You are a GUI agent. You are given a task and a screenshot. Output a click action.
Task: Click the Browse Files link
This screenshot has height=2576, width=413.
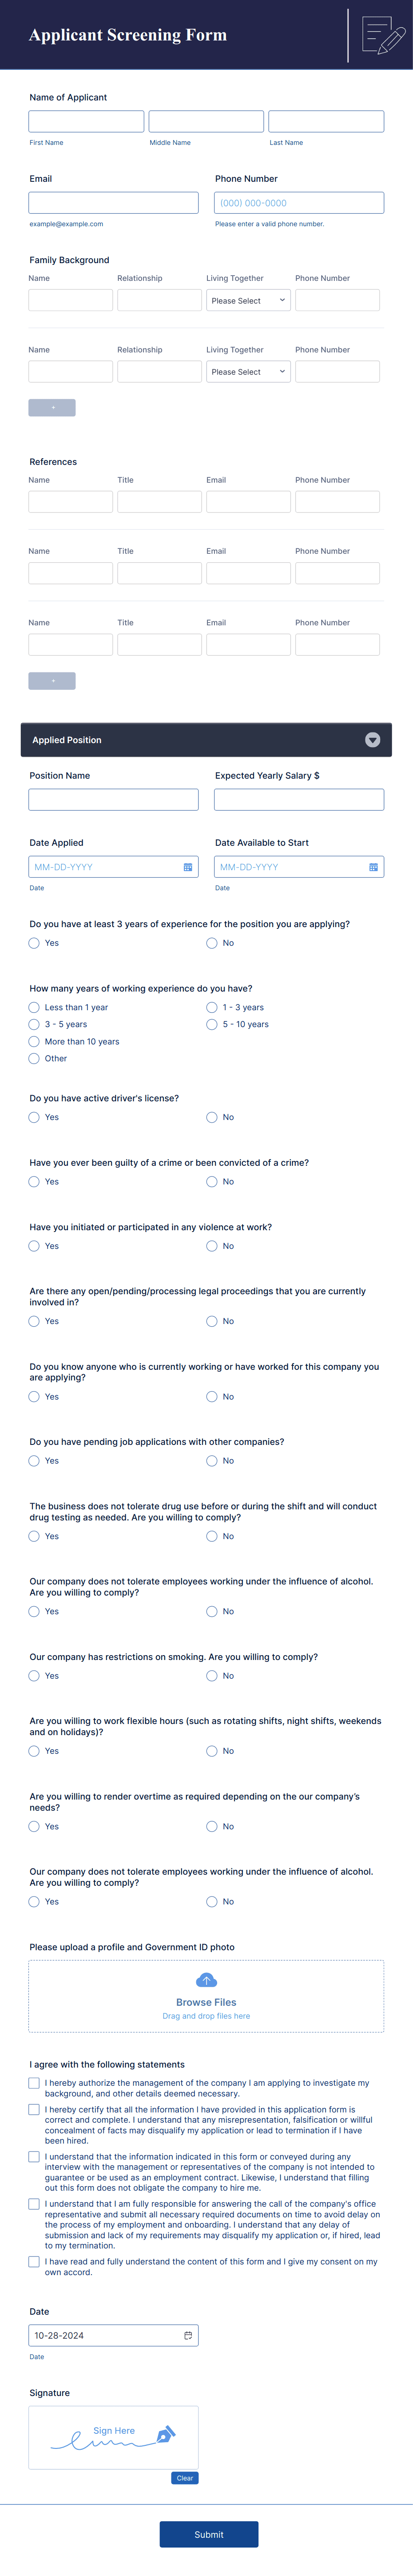[206, 2002]
